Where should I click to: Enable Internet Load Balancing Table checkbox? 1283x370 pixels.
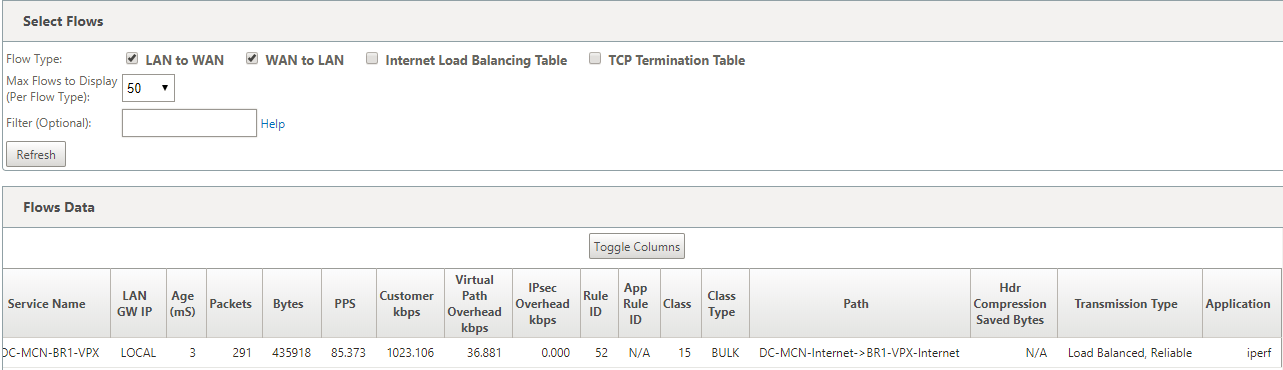coord(373,59)
